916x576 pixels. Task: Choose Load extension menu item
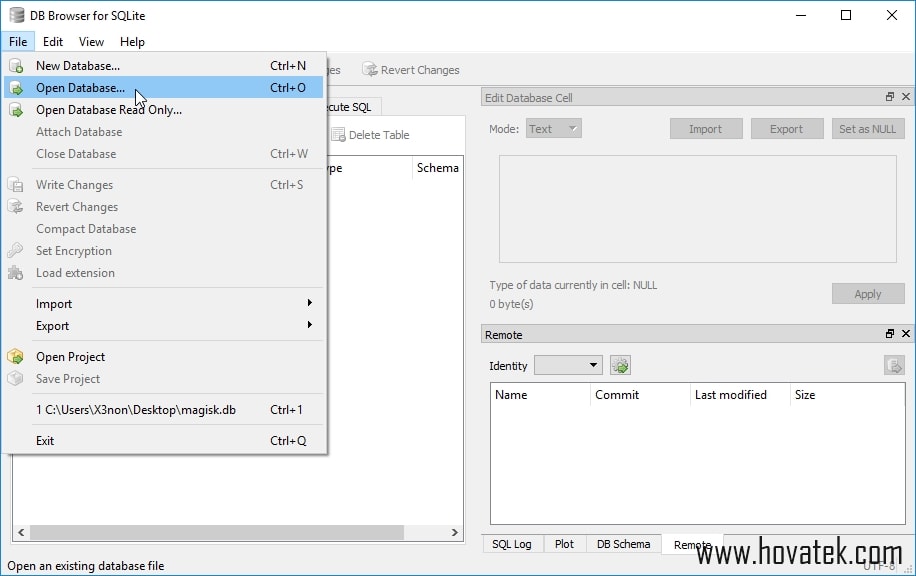click(x=164, y=273)
